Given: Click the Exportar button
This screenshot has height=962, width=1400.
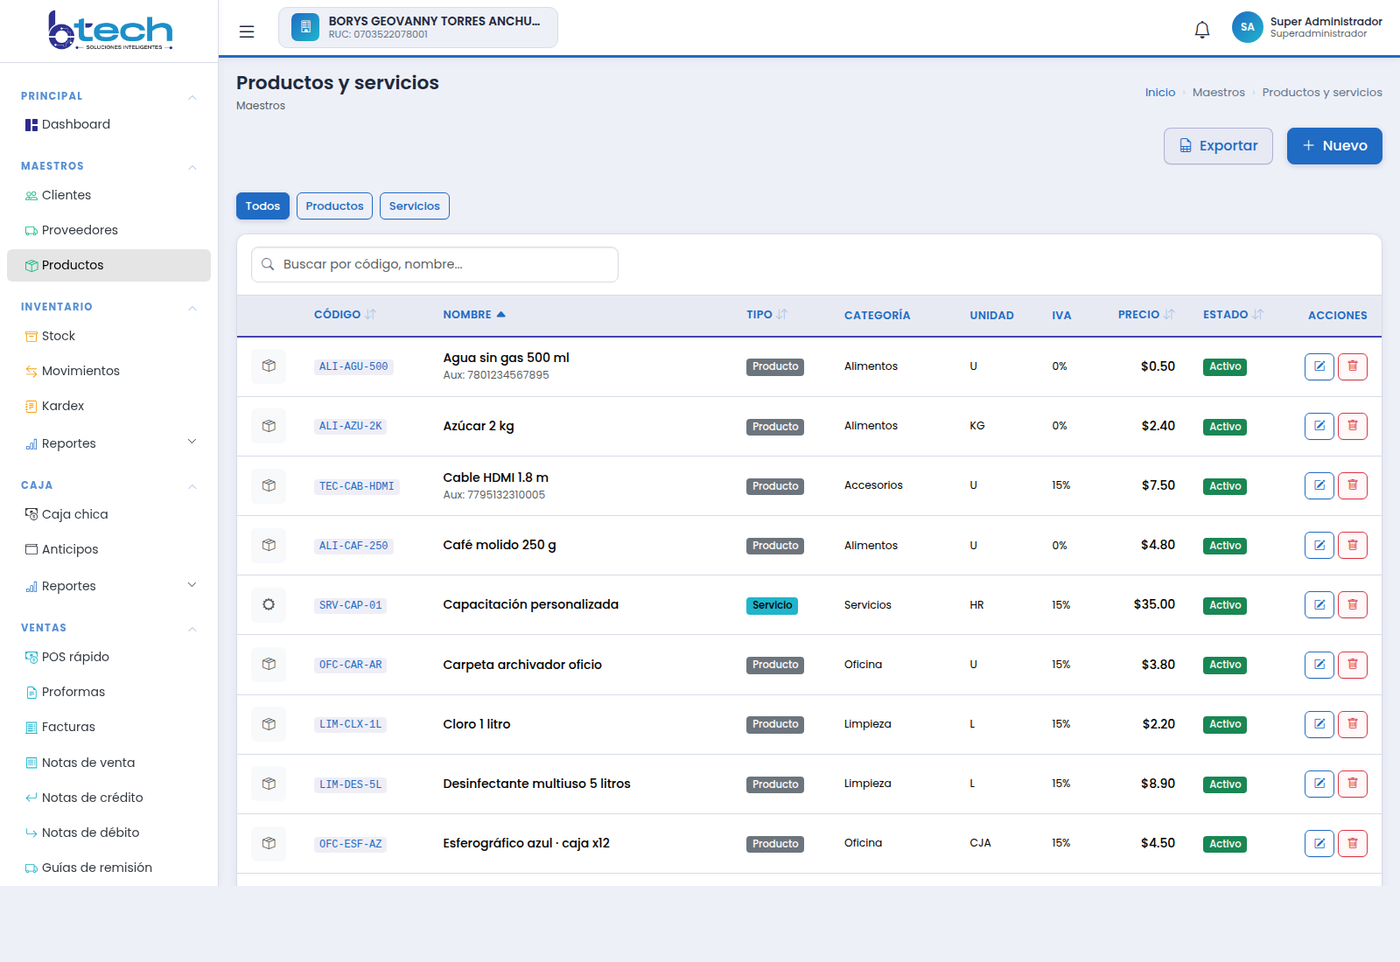Looking at the screenshot, I should click(x=1218, y=146).
